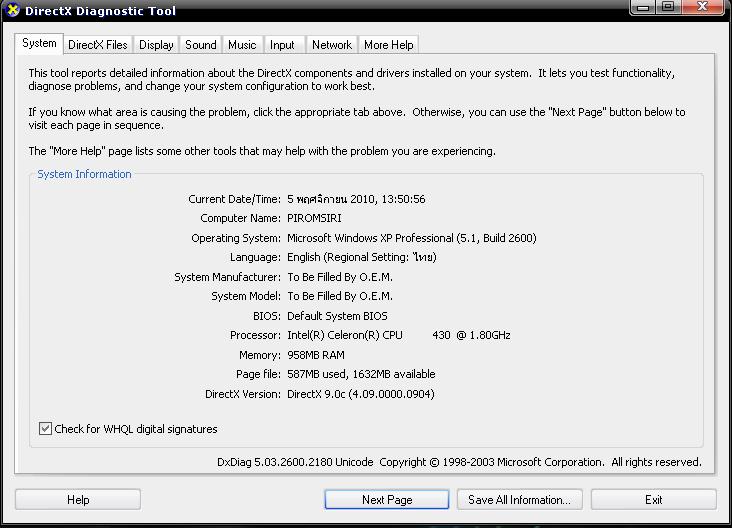Open the Display tab
732x528 pixels.
[x=156, y=45]
